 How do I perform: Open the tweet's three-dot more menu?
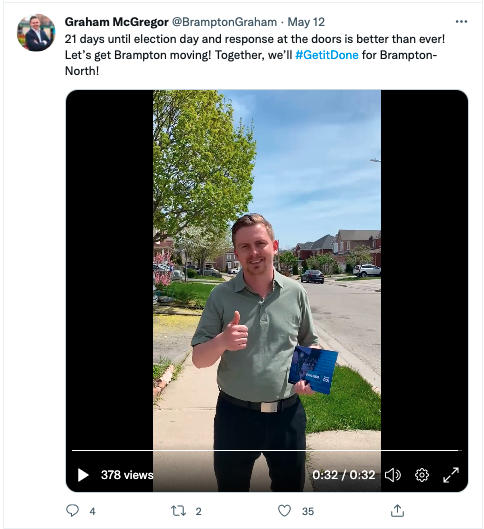click(461, 22)
